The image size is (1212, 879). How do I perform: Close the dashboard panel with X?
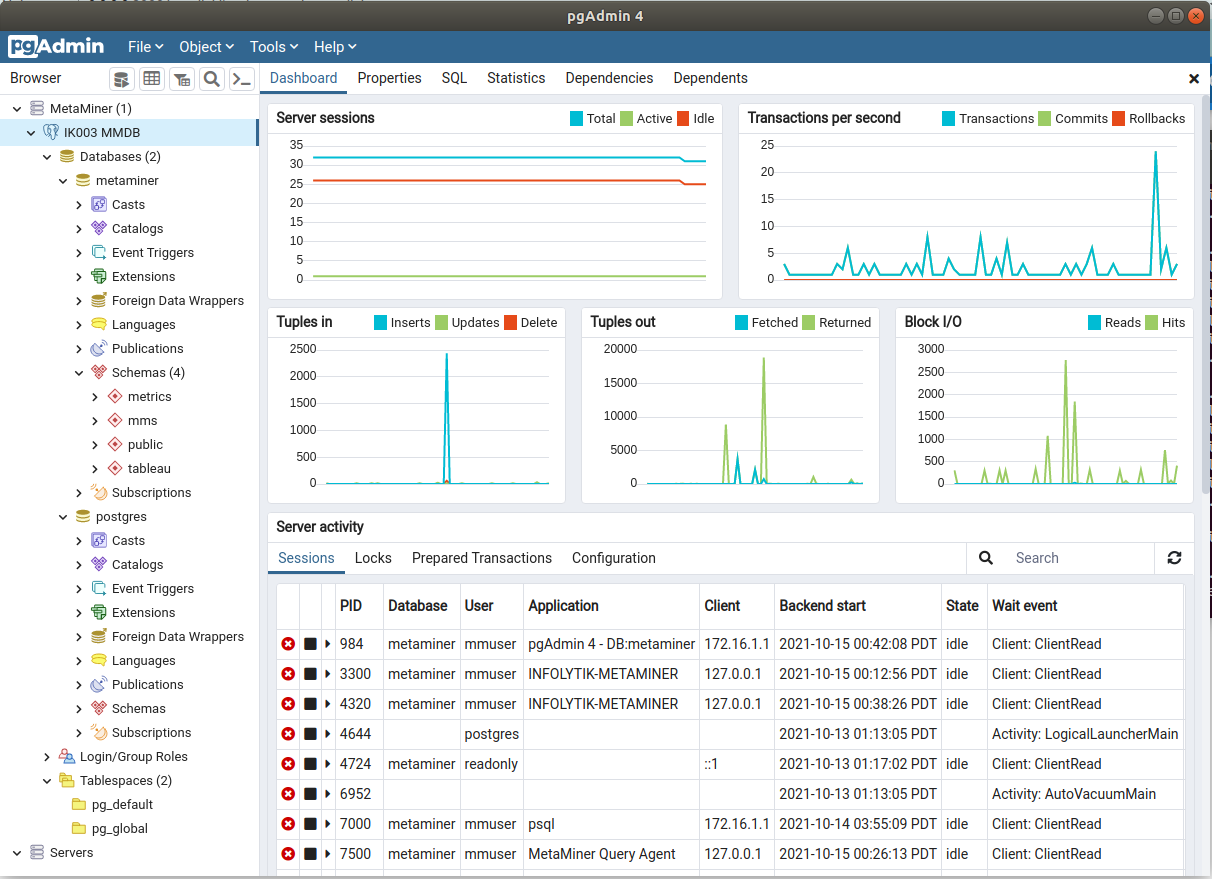pyautogui.click(x=1194, y=78)
